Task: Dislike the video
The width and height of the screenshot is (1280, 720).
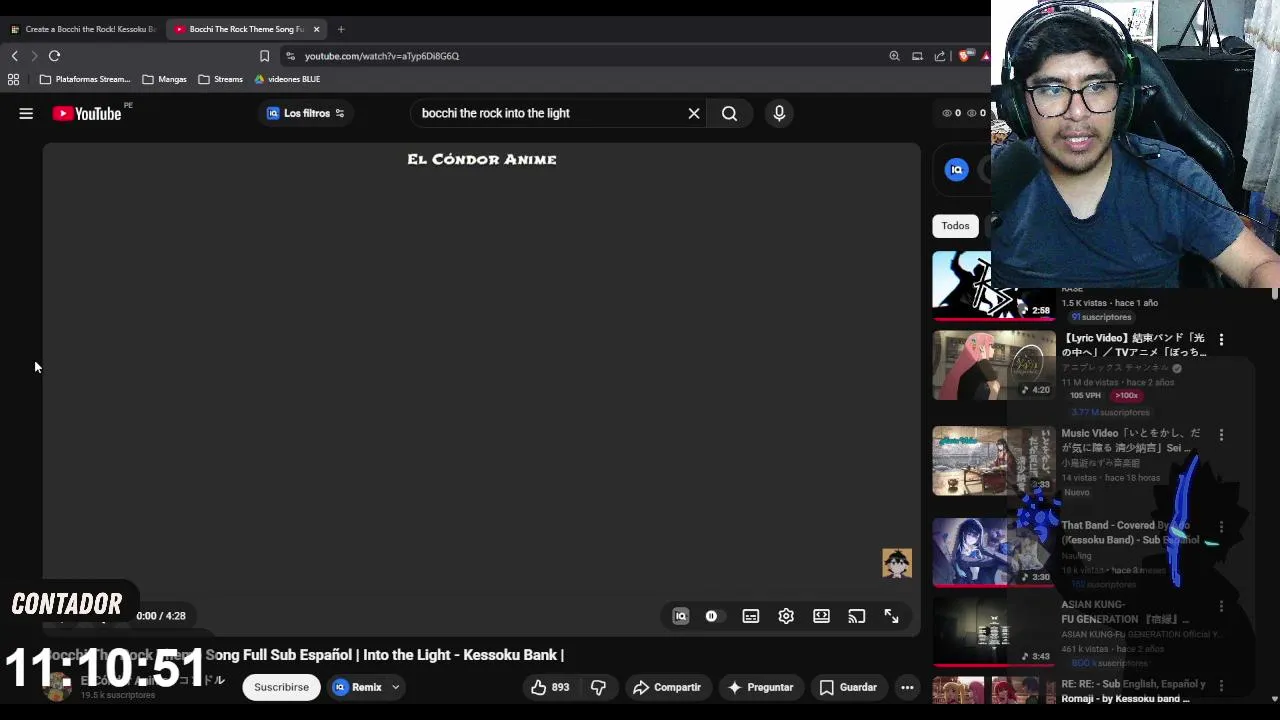Action: coord(598,687)
